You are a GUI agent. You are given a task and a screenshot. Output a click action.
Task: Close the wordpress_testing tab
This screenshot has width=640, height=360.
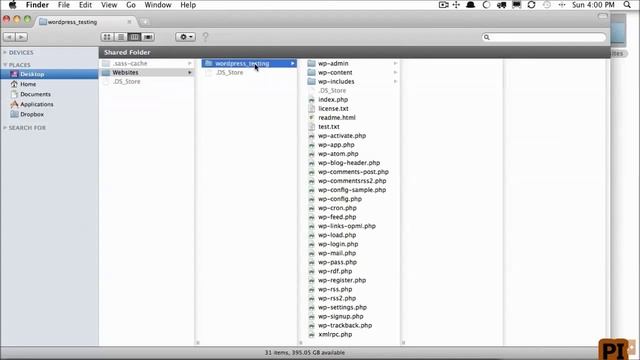tap(129, 22)
